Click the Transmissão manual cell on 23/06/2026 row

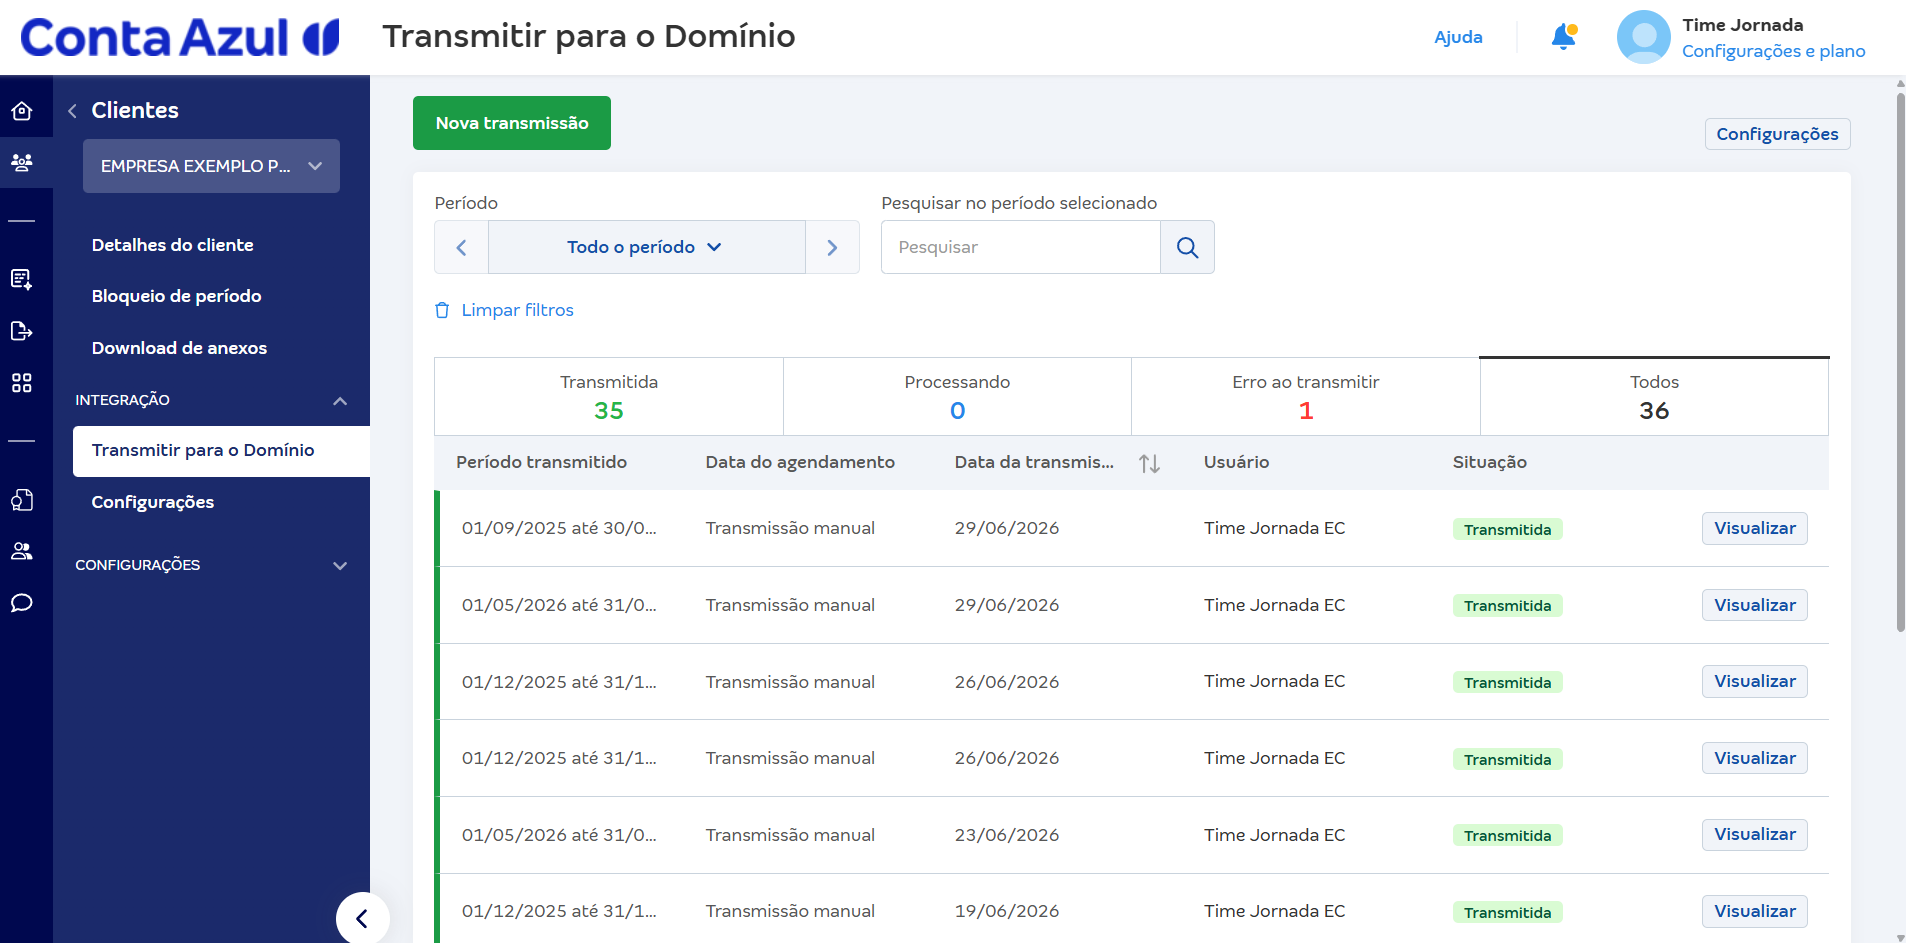coord(790,835)
